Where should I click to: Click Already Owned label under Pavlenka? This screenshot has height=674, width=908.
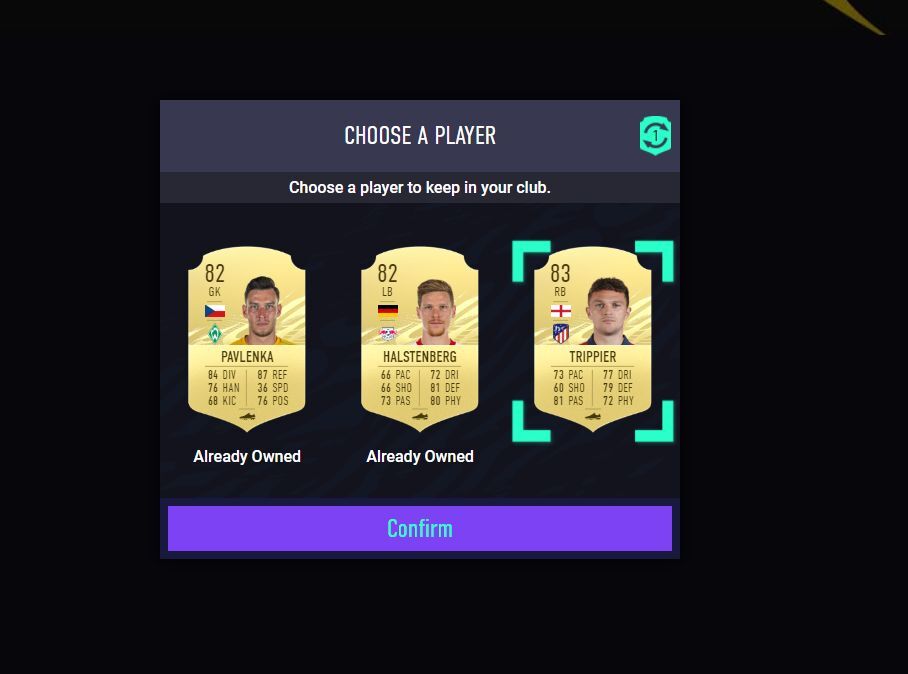tap(247, 456)
